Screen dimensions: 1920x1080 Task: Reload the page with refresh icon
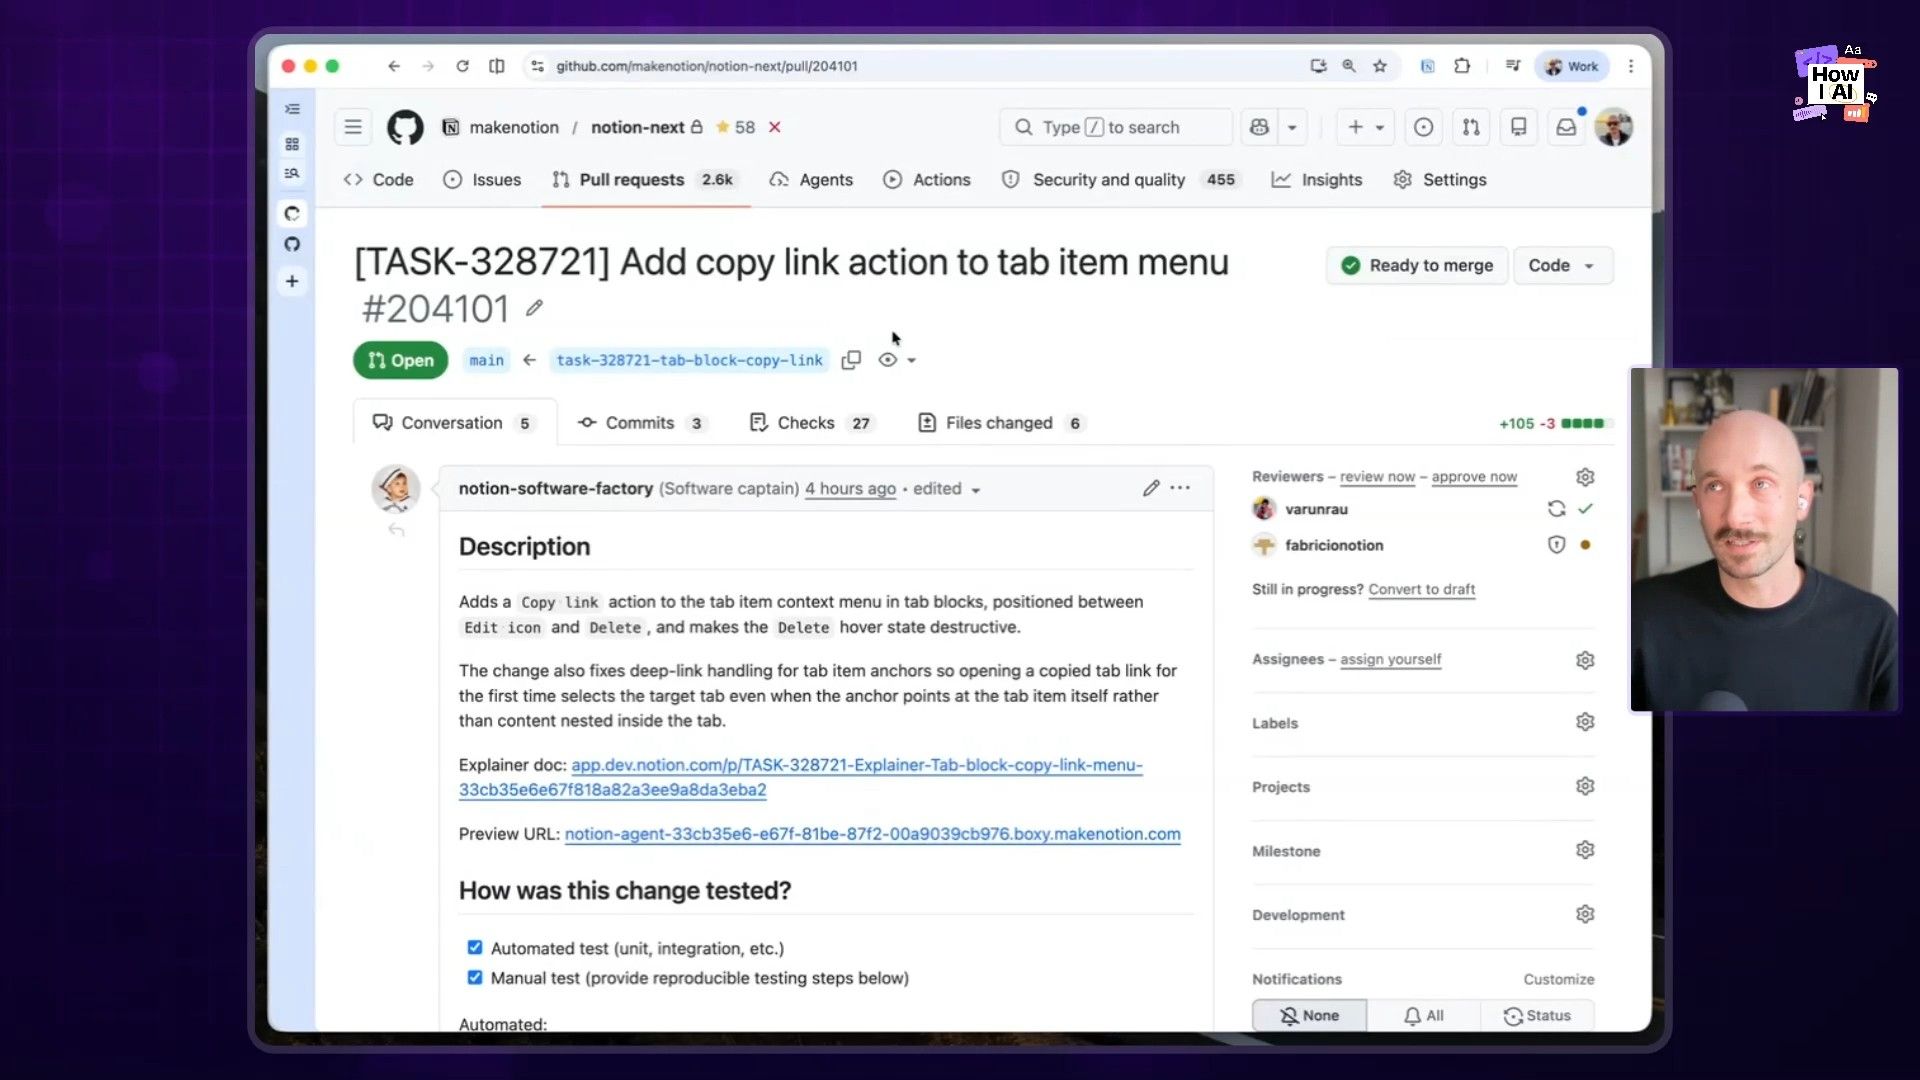pos(462,66)
